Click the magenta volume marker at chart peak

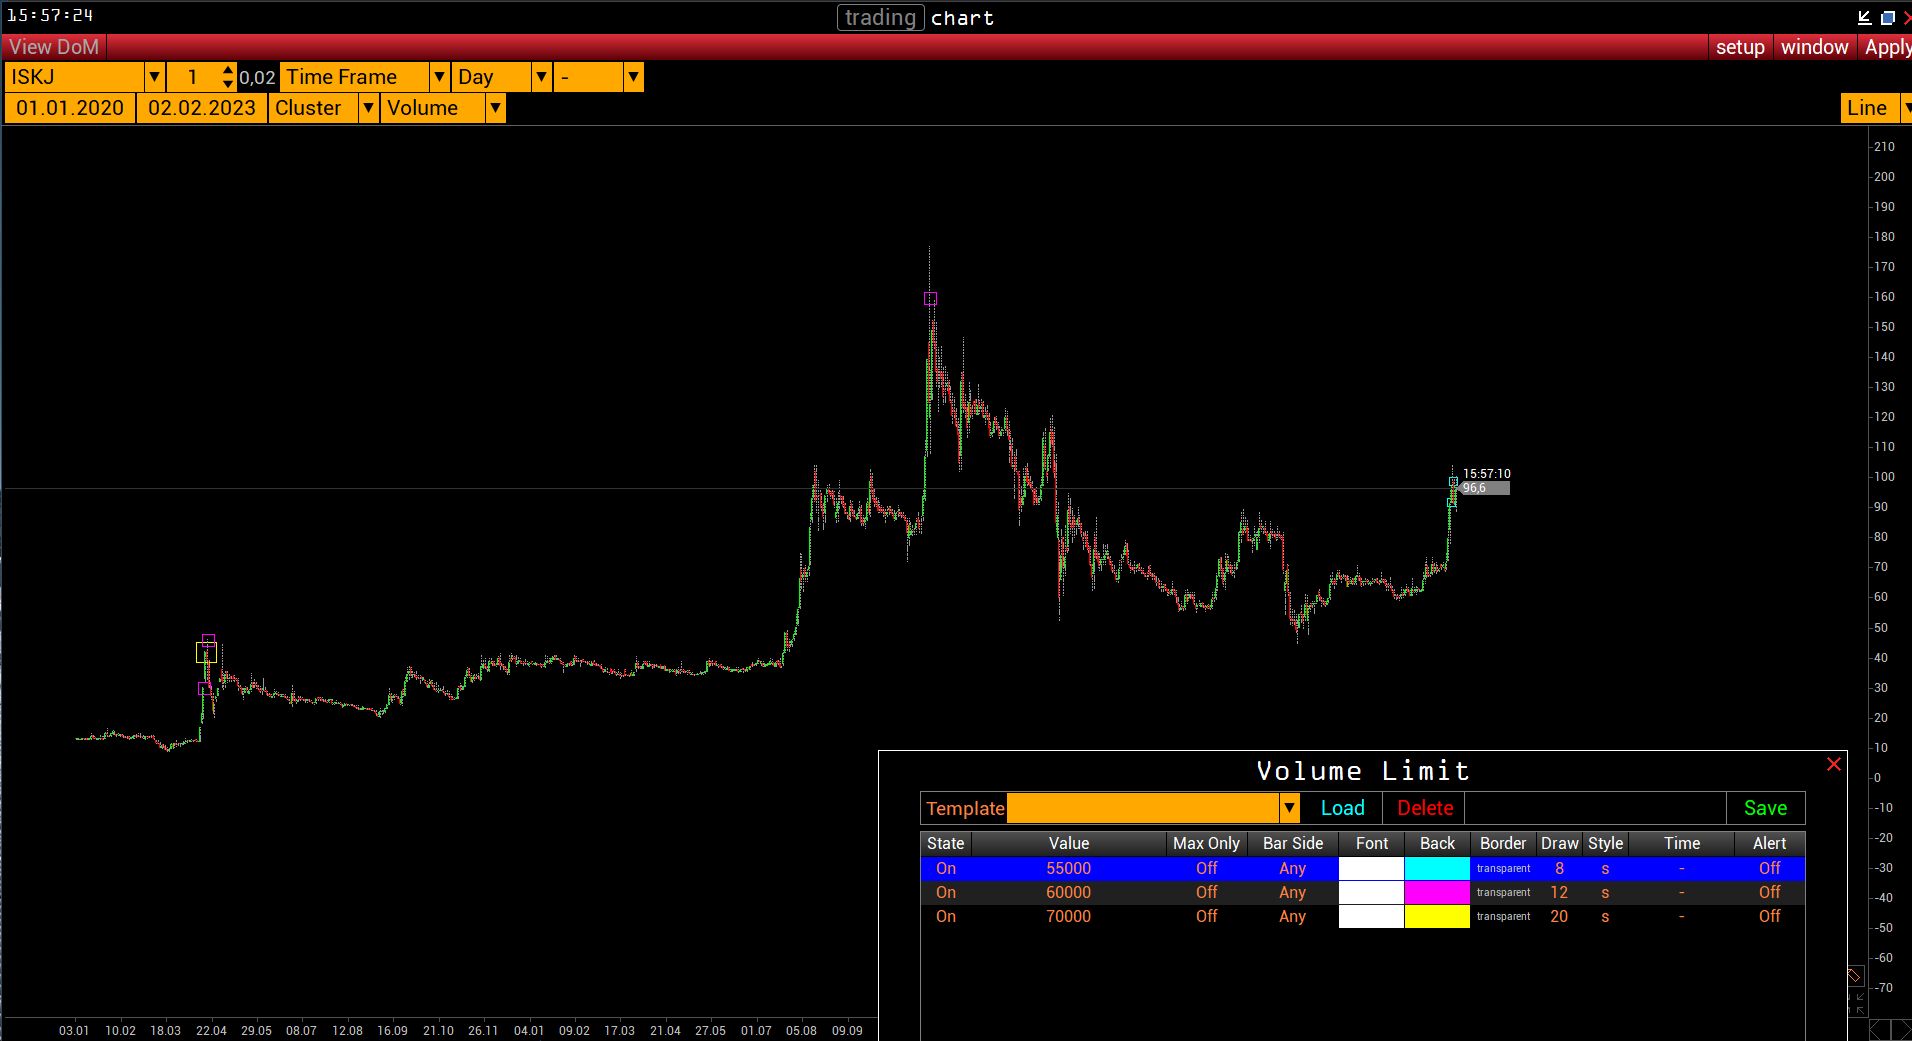930,299
